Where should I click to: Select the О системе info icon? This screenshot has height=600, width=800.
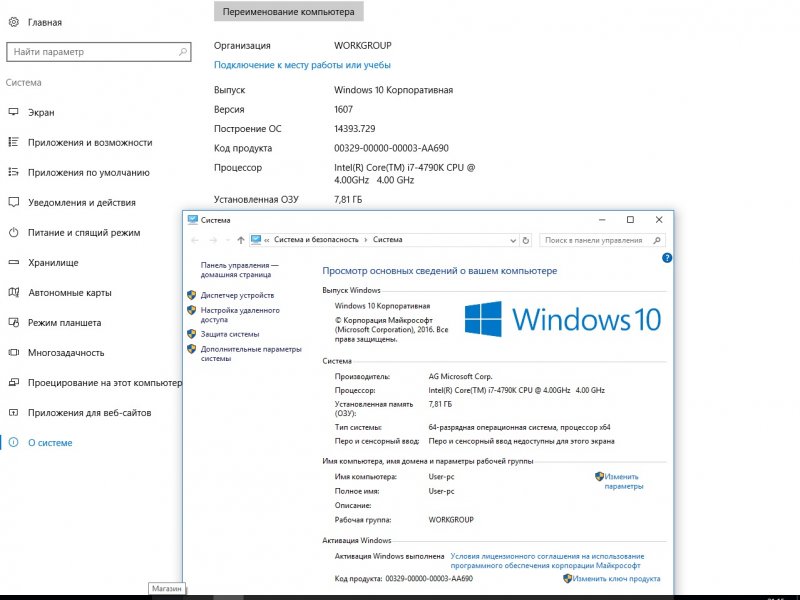click(x=14, y=442)
